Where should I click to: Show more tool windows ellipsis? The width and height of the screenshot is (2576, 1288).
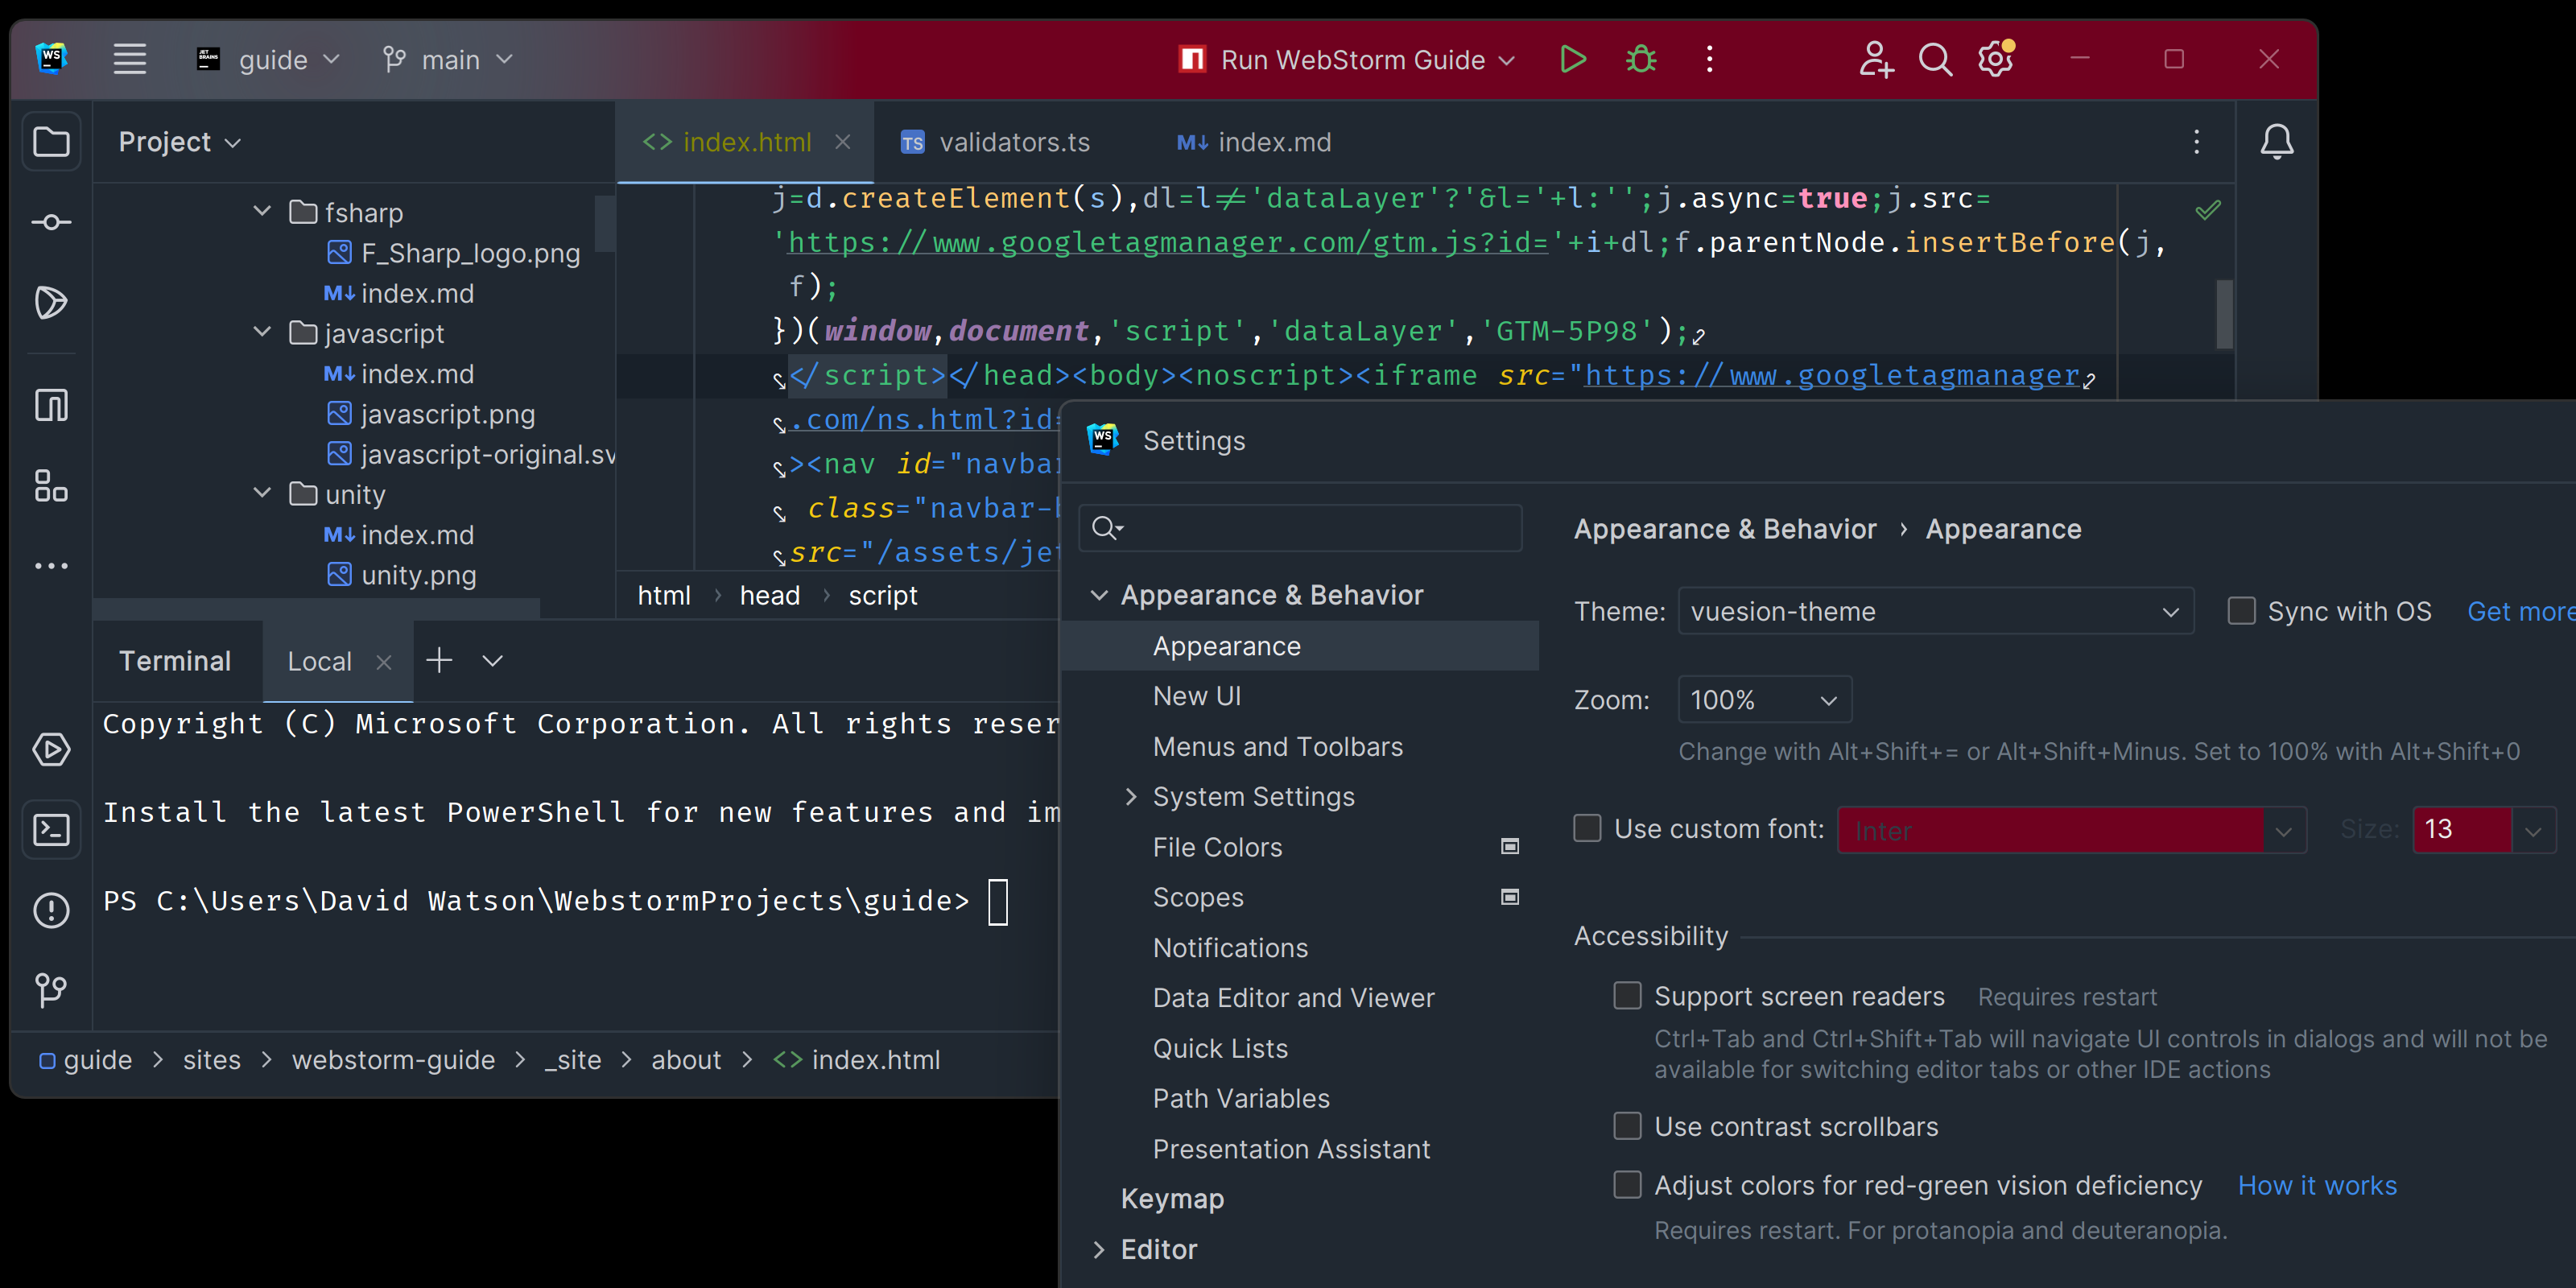click(x=51, y=566)
